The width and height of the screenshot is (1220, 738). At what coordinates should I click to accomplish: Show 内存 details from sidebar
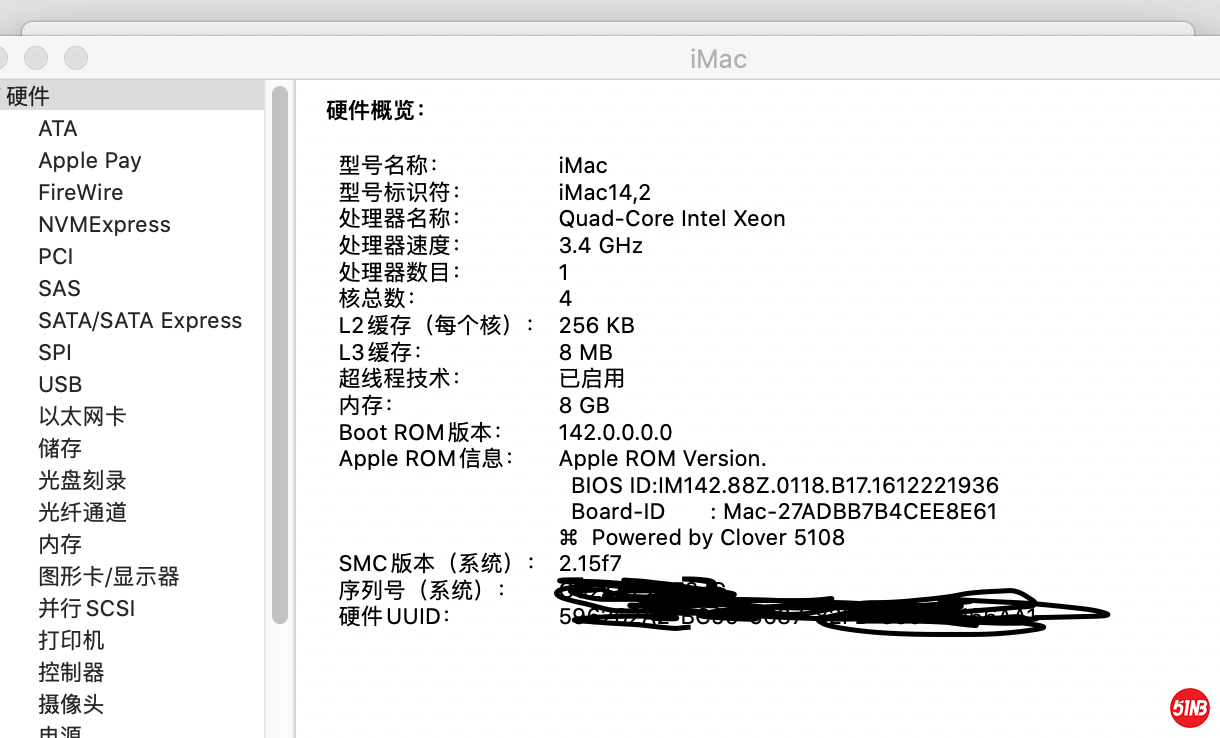click(60, 544)
